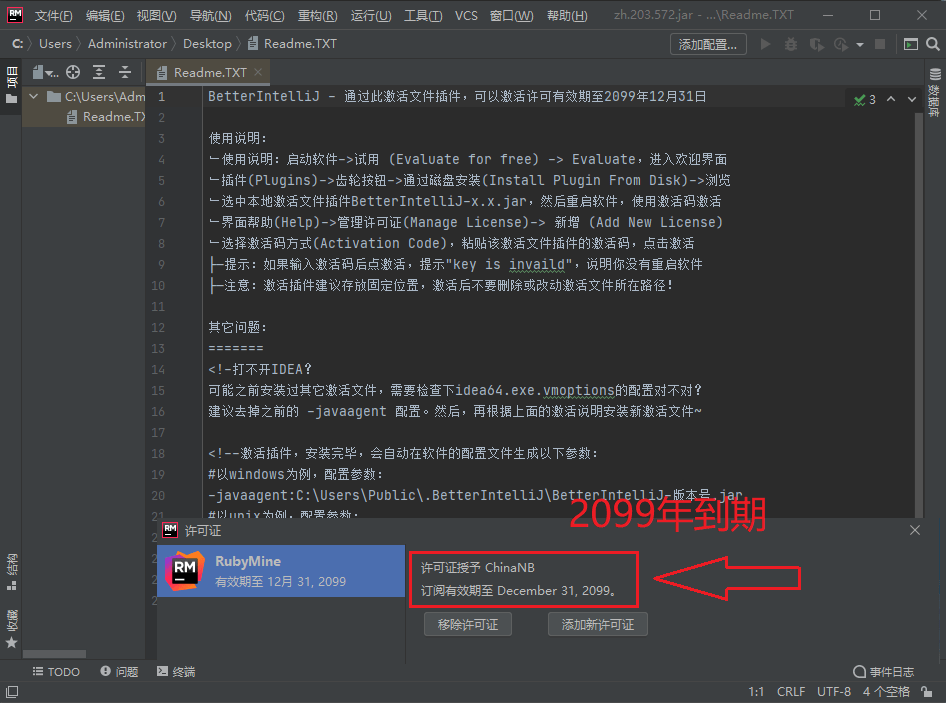The width and height of the screenshot is (946, 703).
Task: Close the Readme.TXT editor tab
Action: pos(258,72)
